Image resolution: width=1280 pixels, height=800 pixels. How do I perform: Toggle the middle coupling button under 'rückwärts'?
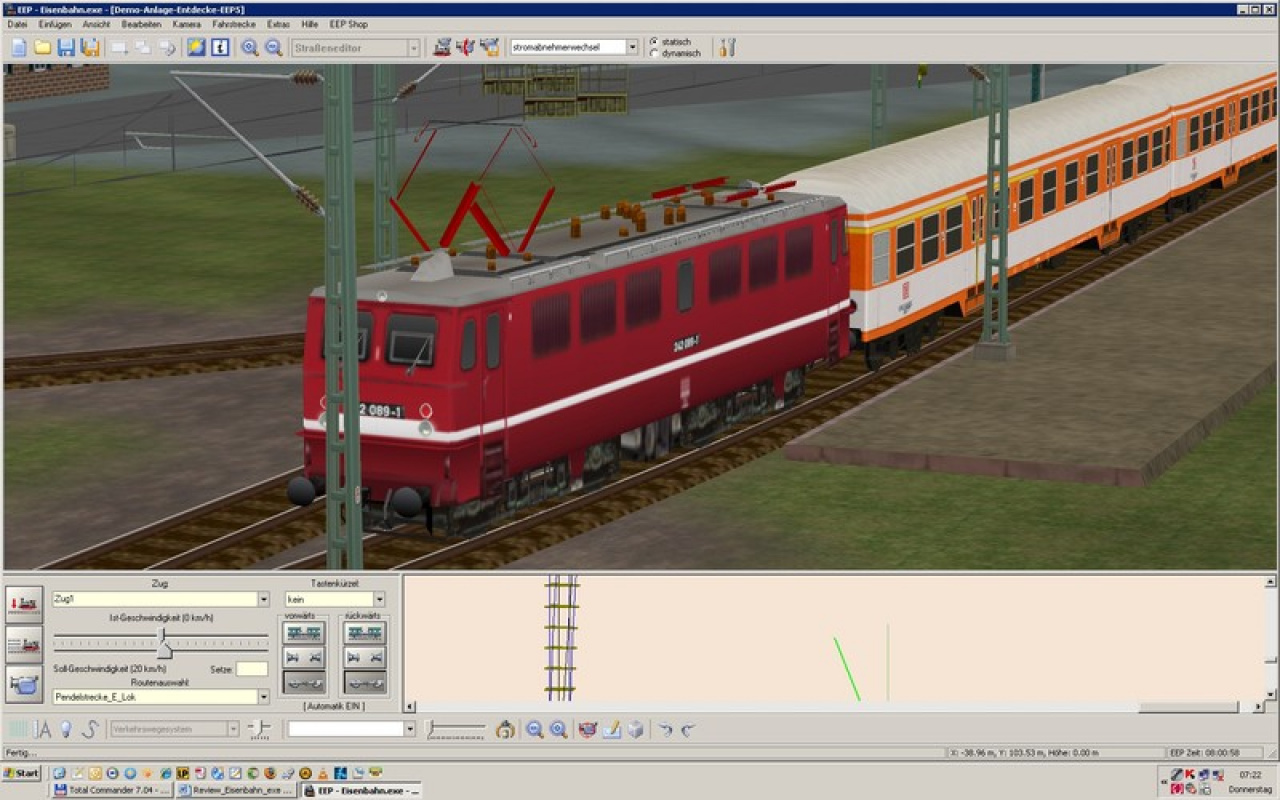click(365, 657)
